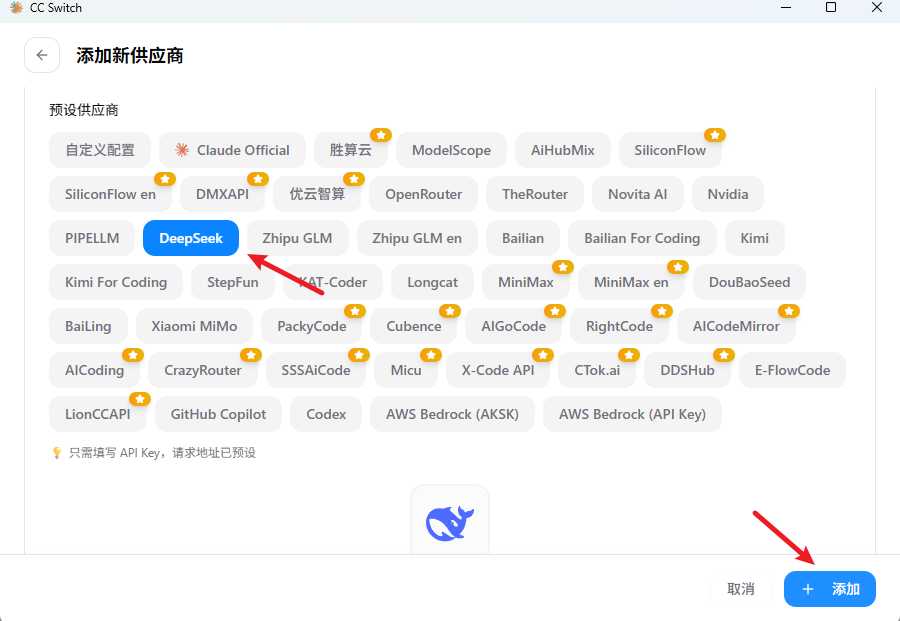Screen dimensions: 900x621
Task: Click the 预设供应商 section label
Action: (84, 110)
